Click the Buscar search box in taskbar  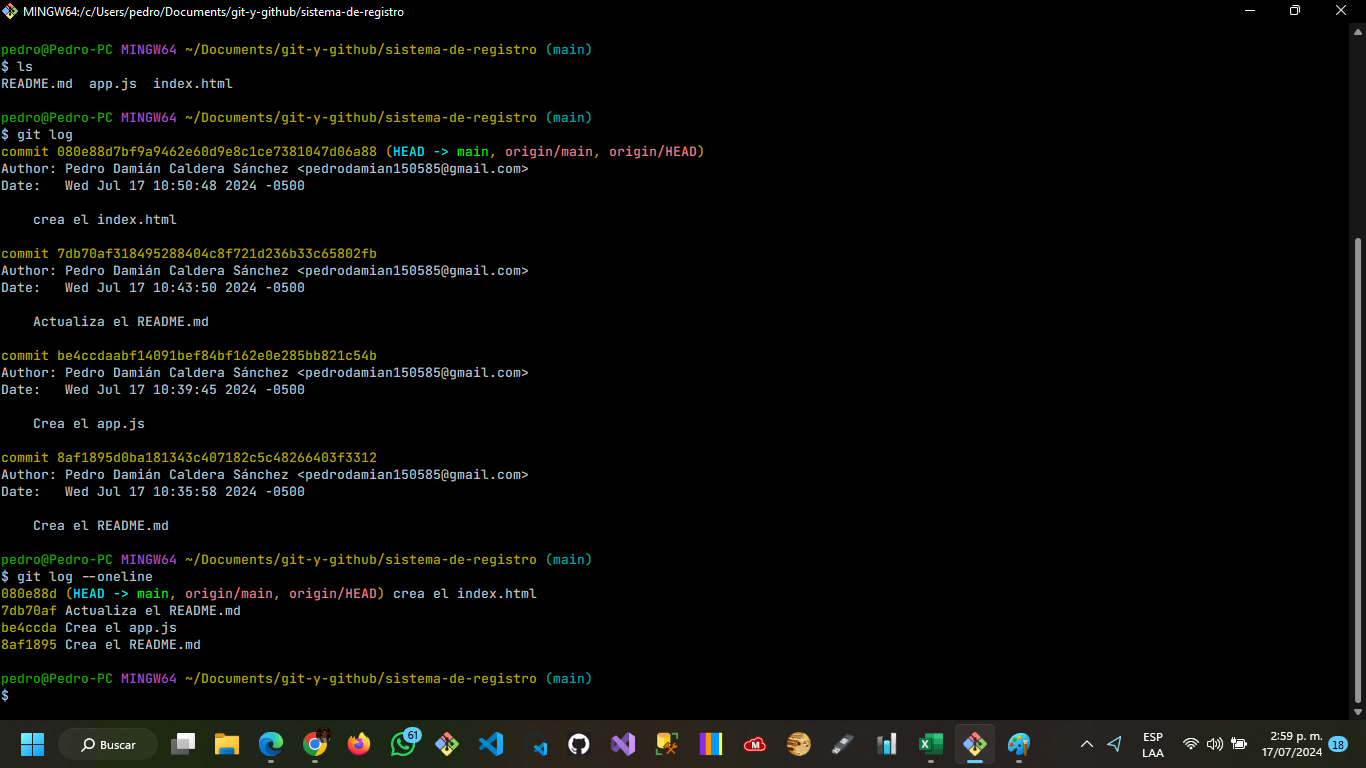[x=108, y=744]
